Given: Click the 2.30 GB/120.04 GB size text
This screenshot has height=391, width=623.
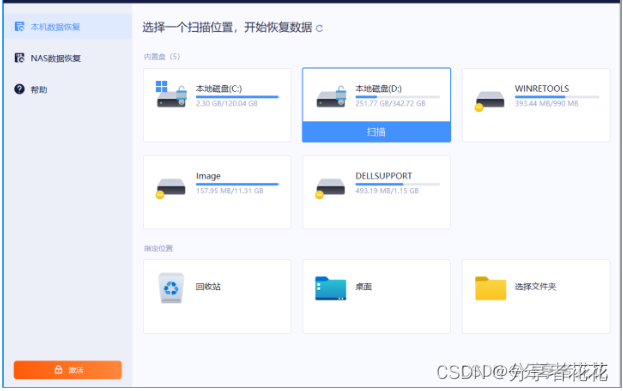Looking at the screenshot, I should [226, 103].
